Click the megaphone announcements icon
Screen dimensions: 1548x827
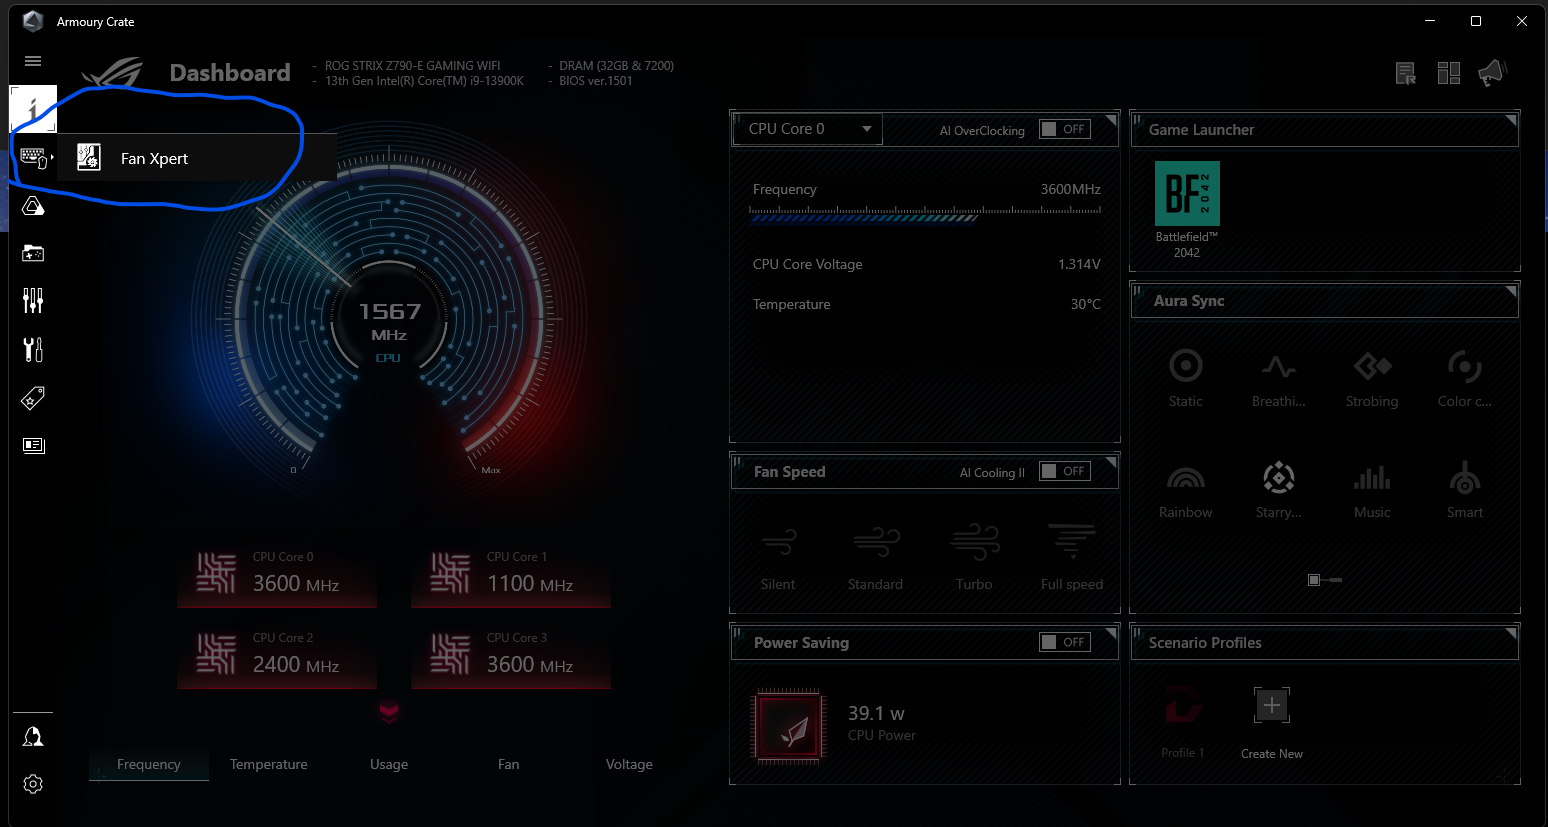1493,72
